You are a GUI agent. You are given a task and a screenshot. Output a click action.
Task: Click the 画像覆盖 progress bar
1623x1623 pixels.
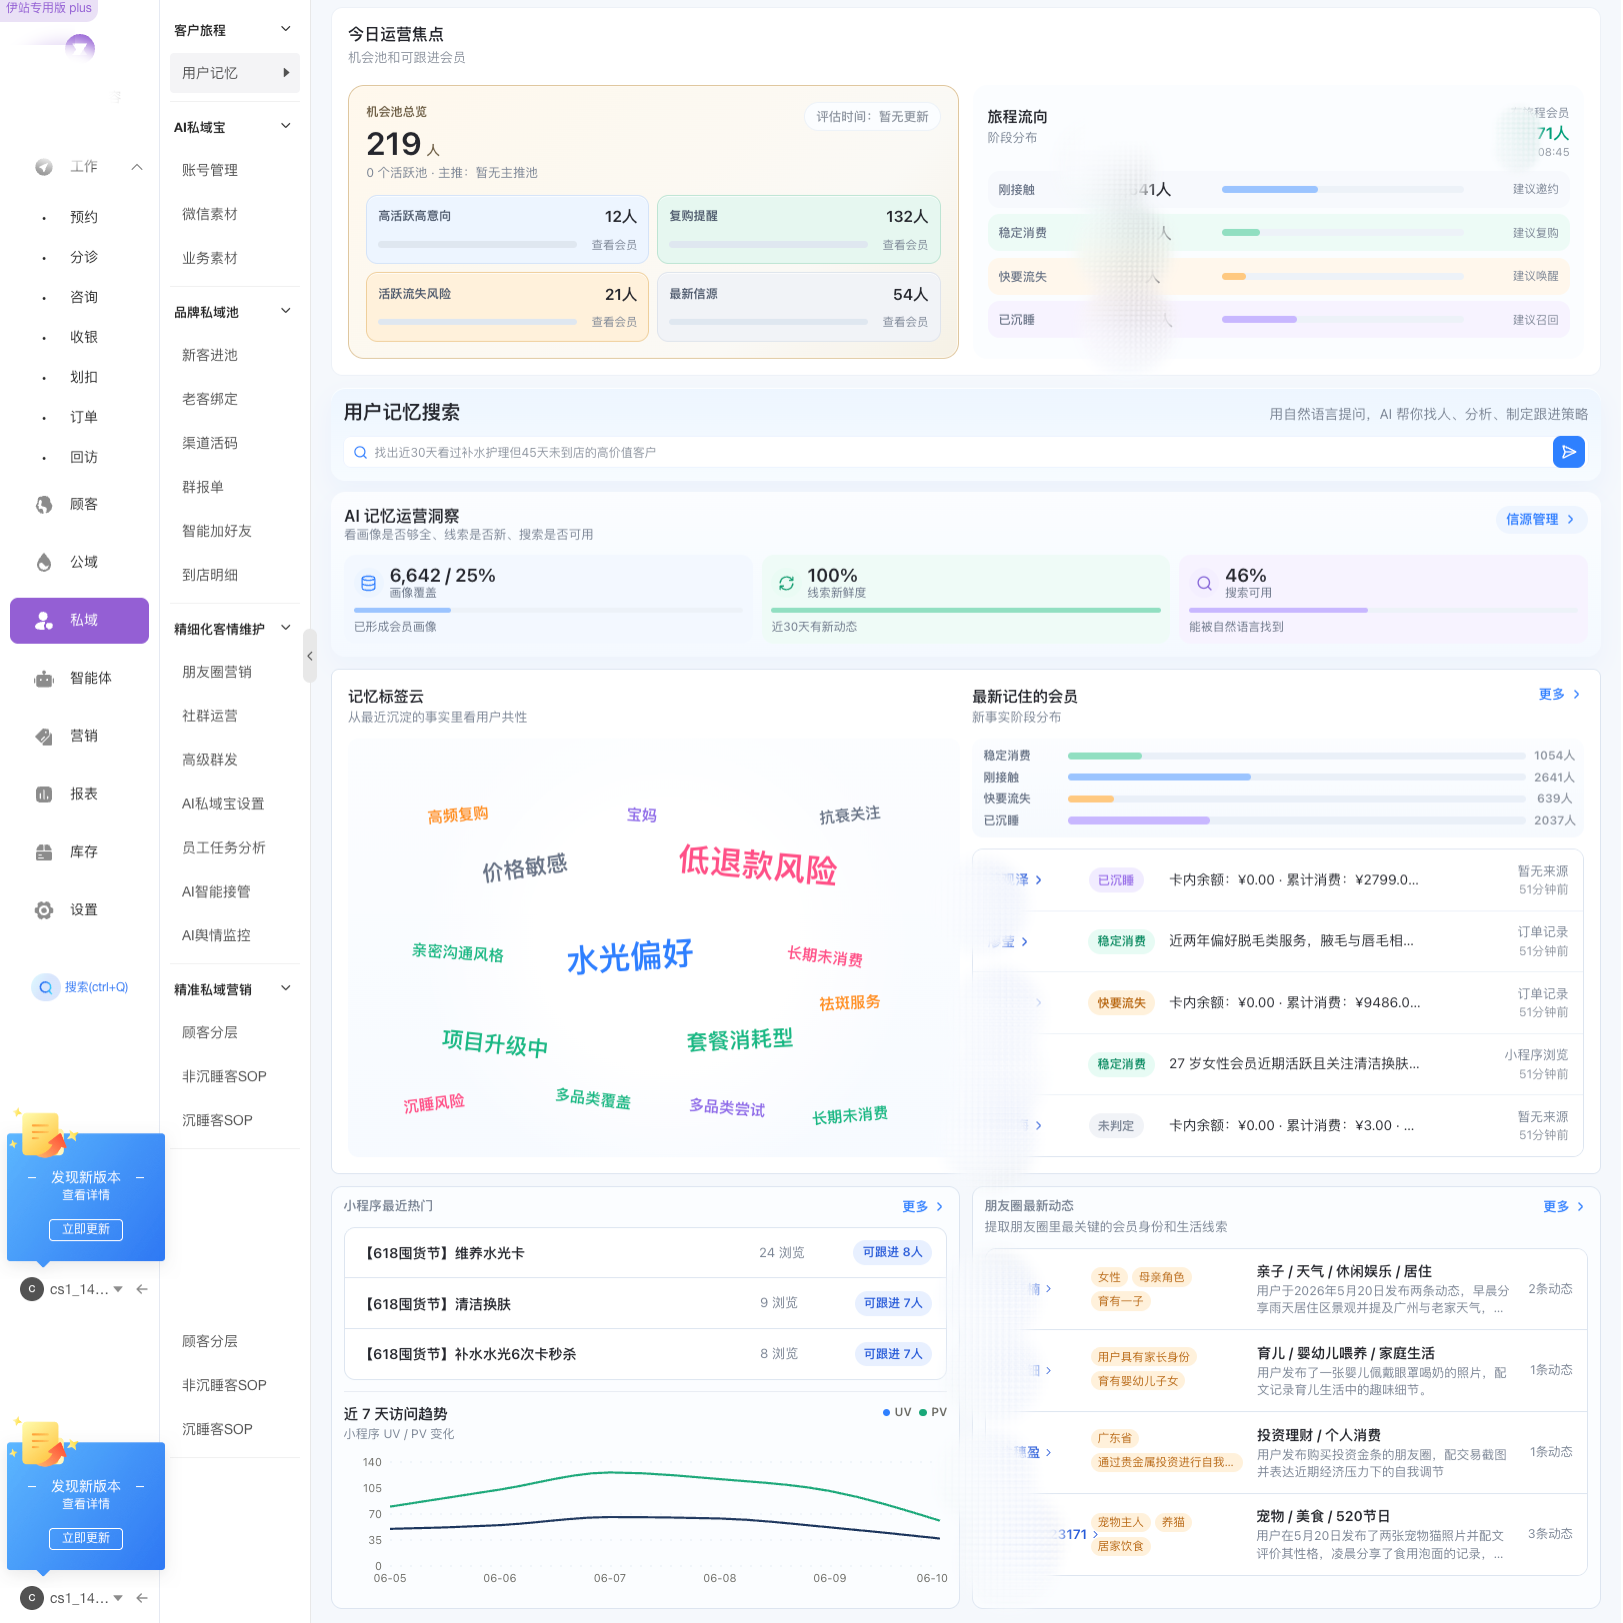pos(548,610)
